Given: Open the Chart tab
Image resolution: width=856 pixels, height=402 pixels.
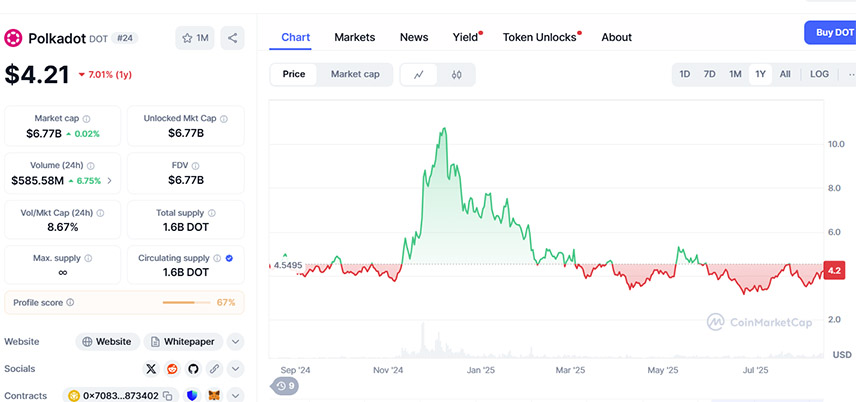Looking at the screenshot, I should [295, 37].
